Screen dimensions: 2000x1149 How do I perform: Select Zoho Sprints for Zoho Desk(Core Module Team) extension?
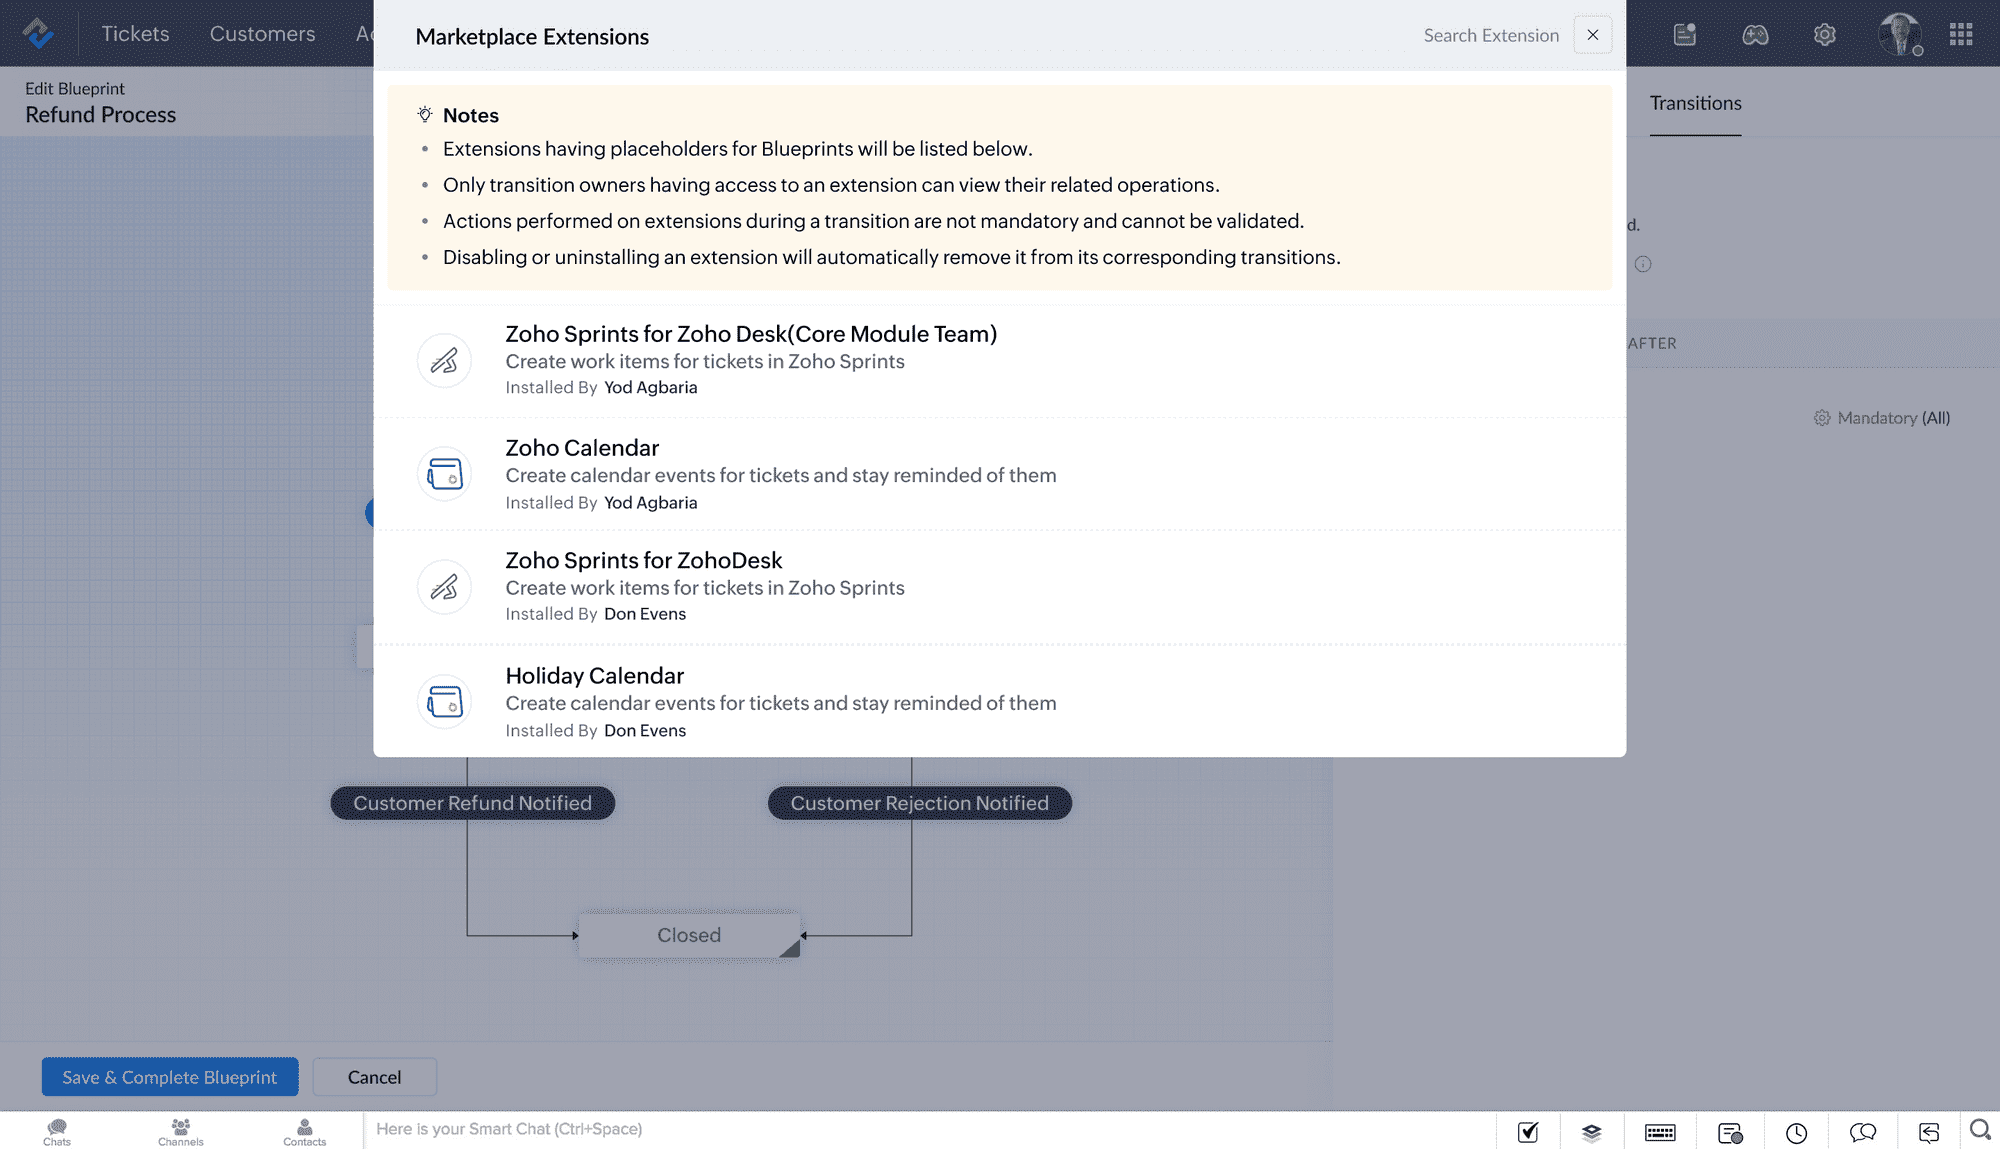999,361
